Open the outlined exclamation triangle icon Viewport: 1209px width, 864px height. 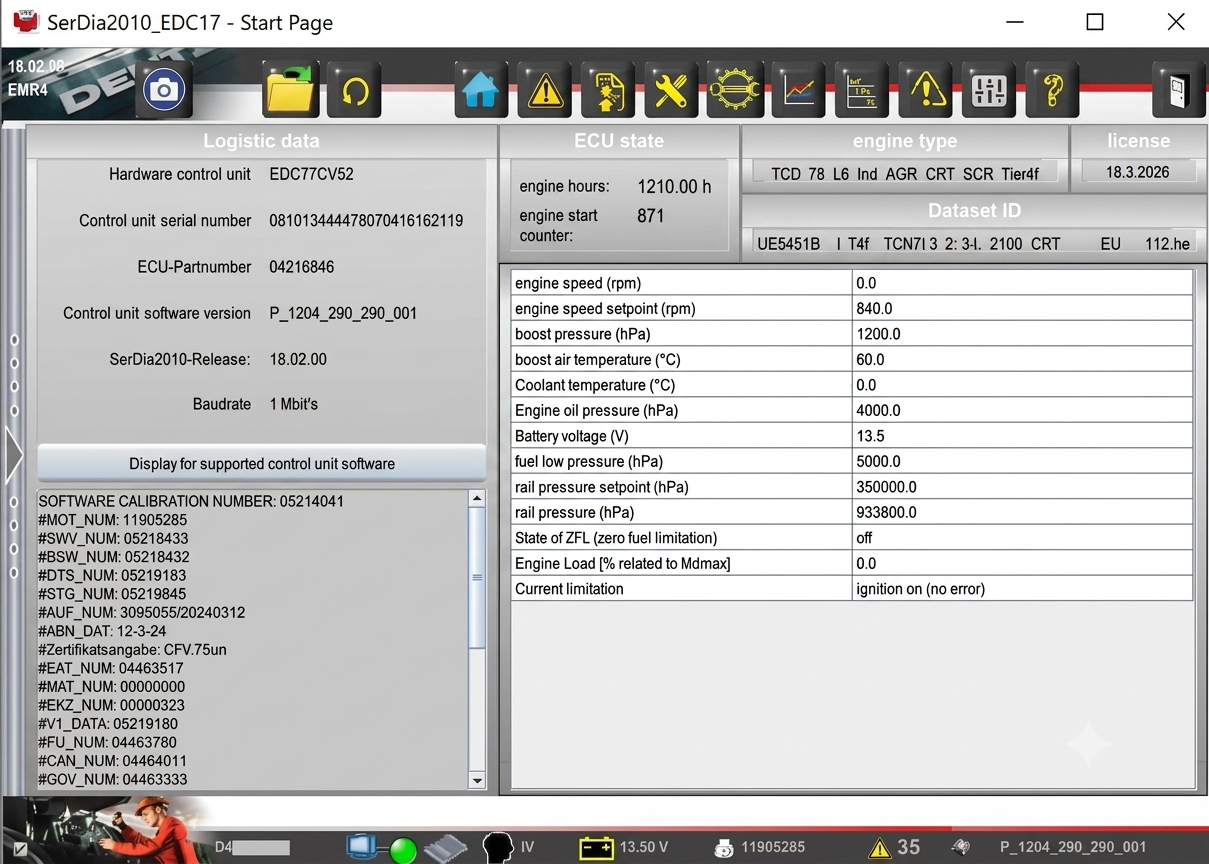pos(926,91)
